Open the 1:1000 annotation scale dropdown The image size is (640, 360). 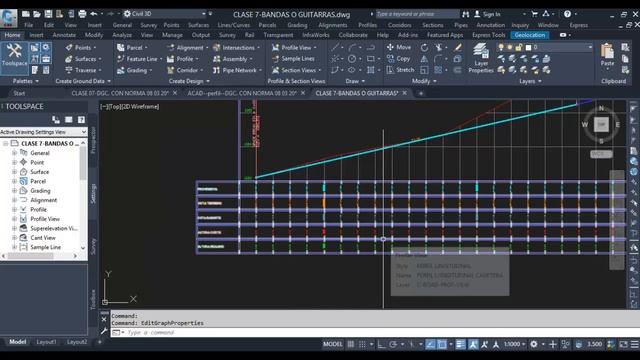click(514, 344)
